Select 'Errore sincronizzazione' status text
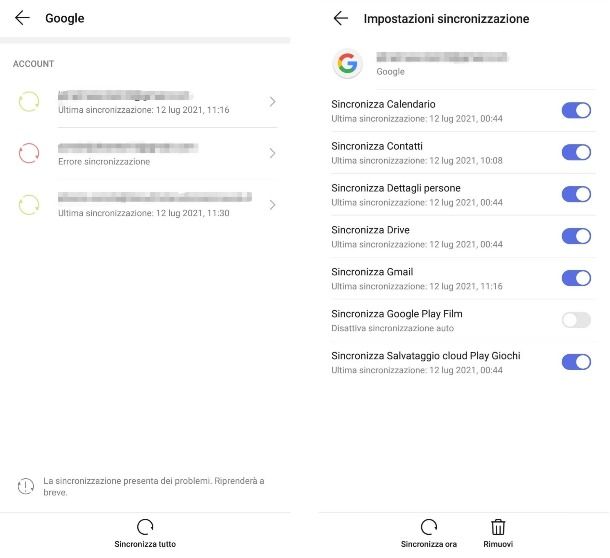Image resolution: width=610 pixels, height=558 pixels. click(x=104, y=161)
